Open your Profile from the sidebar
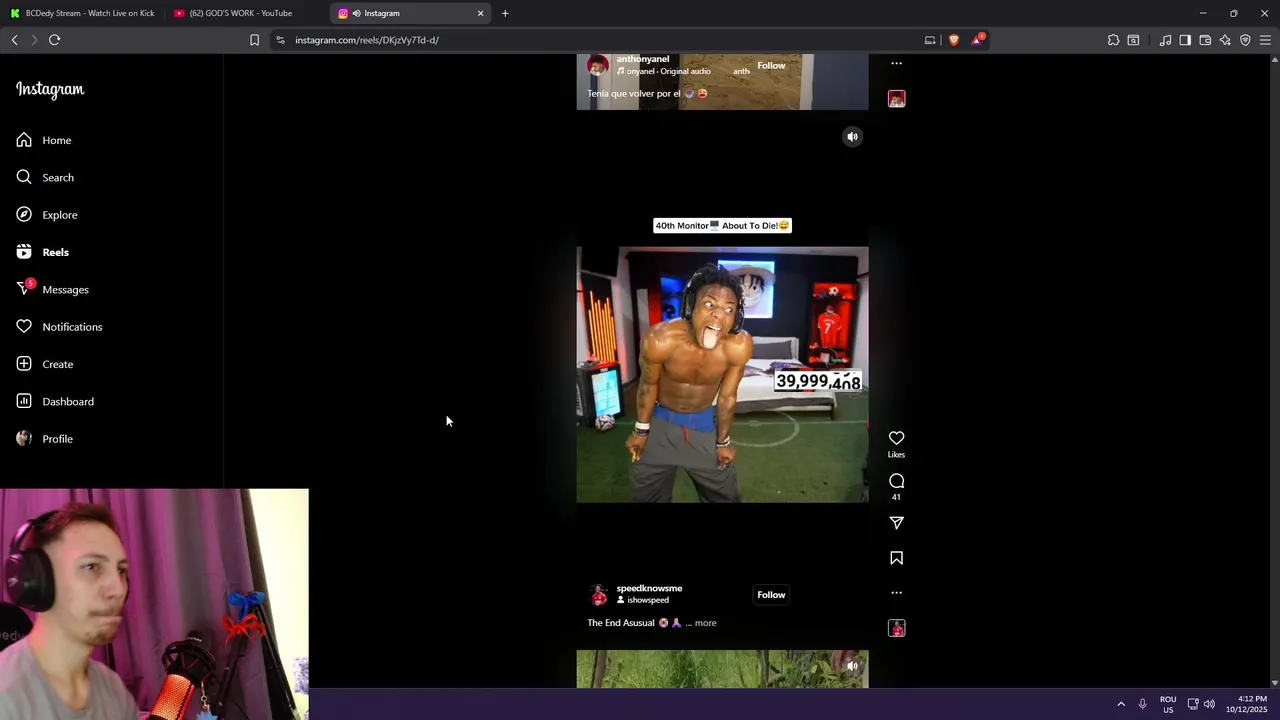Screen dimensions: 1280x720 click(45, 439)
